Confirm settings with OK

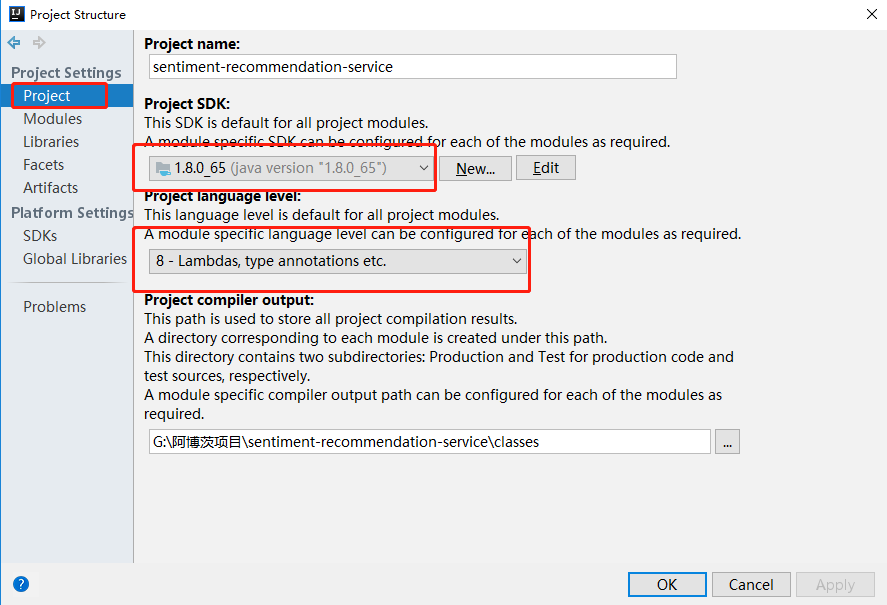coord(666,584)
